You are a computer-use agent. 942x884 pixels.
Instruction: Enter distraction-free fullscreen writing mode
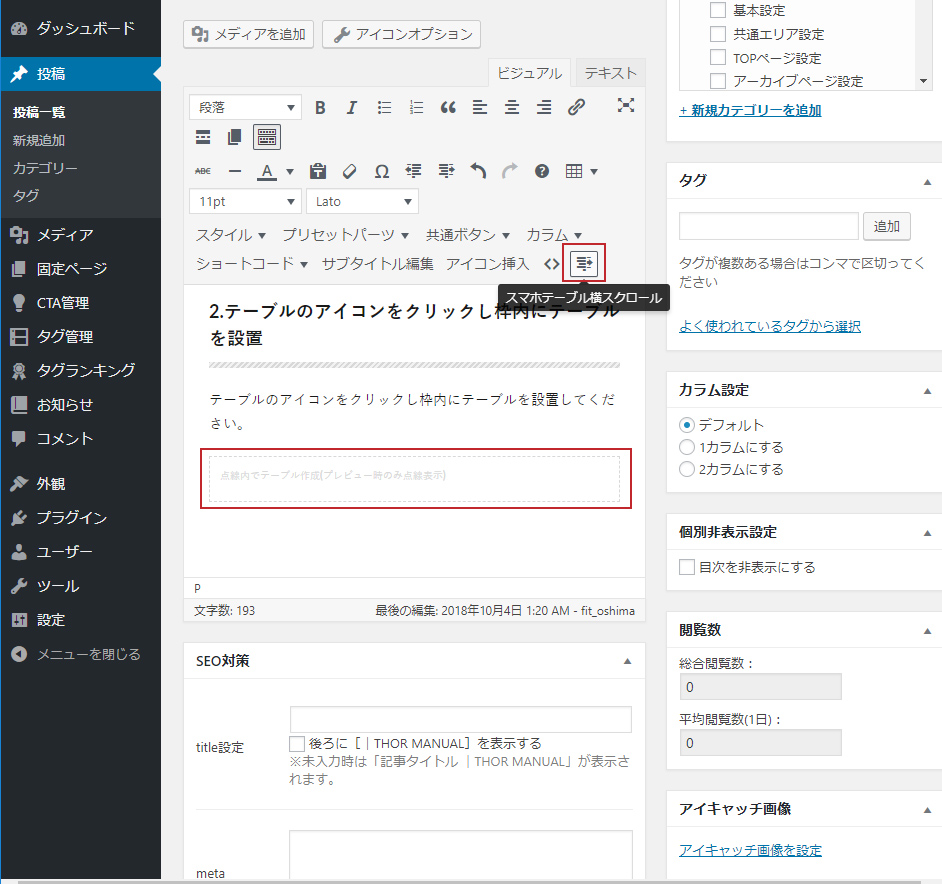pyautogui.click(x=626, y=106)
